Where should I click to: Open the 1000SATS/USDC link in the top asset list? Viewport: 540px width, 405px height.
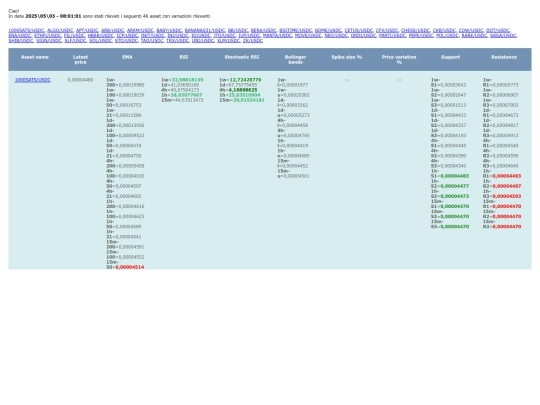(27, 30)
